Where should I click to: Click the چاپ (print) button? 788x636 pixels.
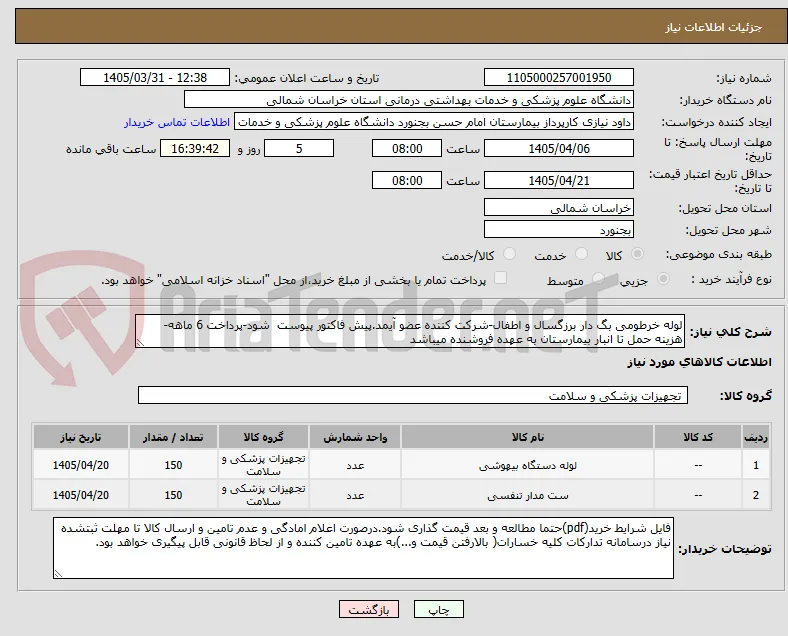click(x=439, y=609)
